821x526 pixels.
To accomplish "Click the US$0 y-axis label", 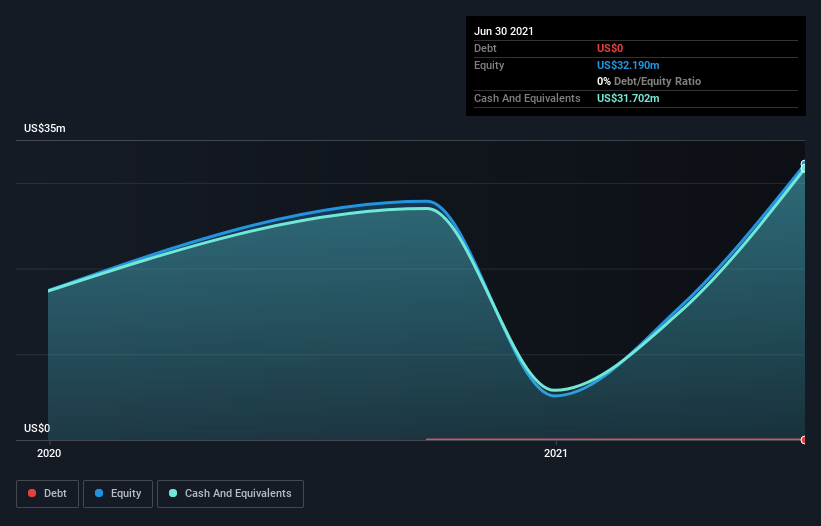I will tap(37, 428).
